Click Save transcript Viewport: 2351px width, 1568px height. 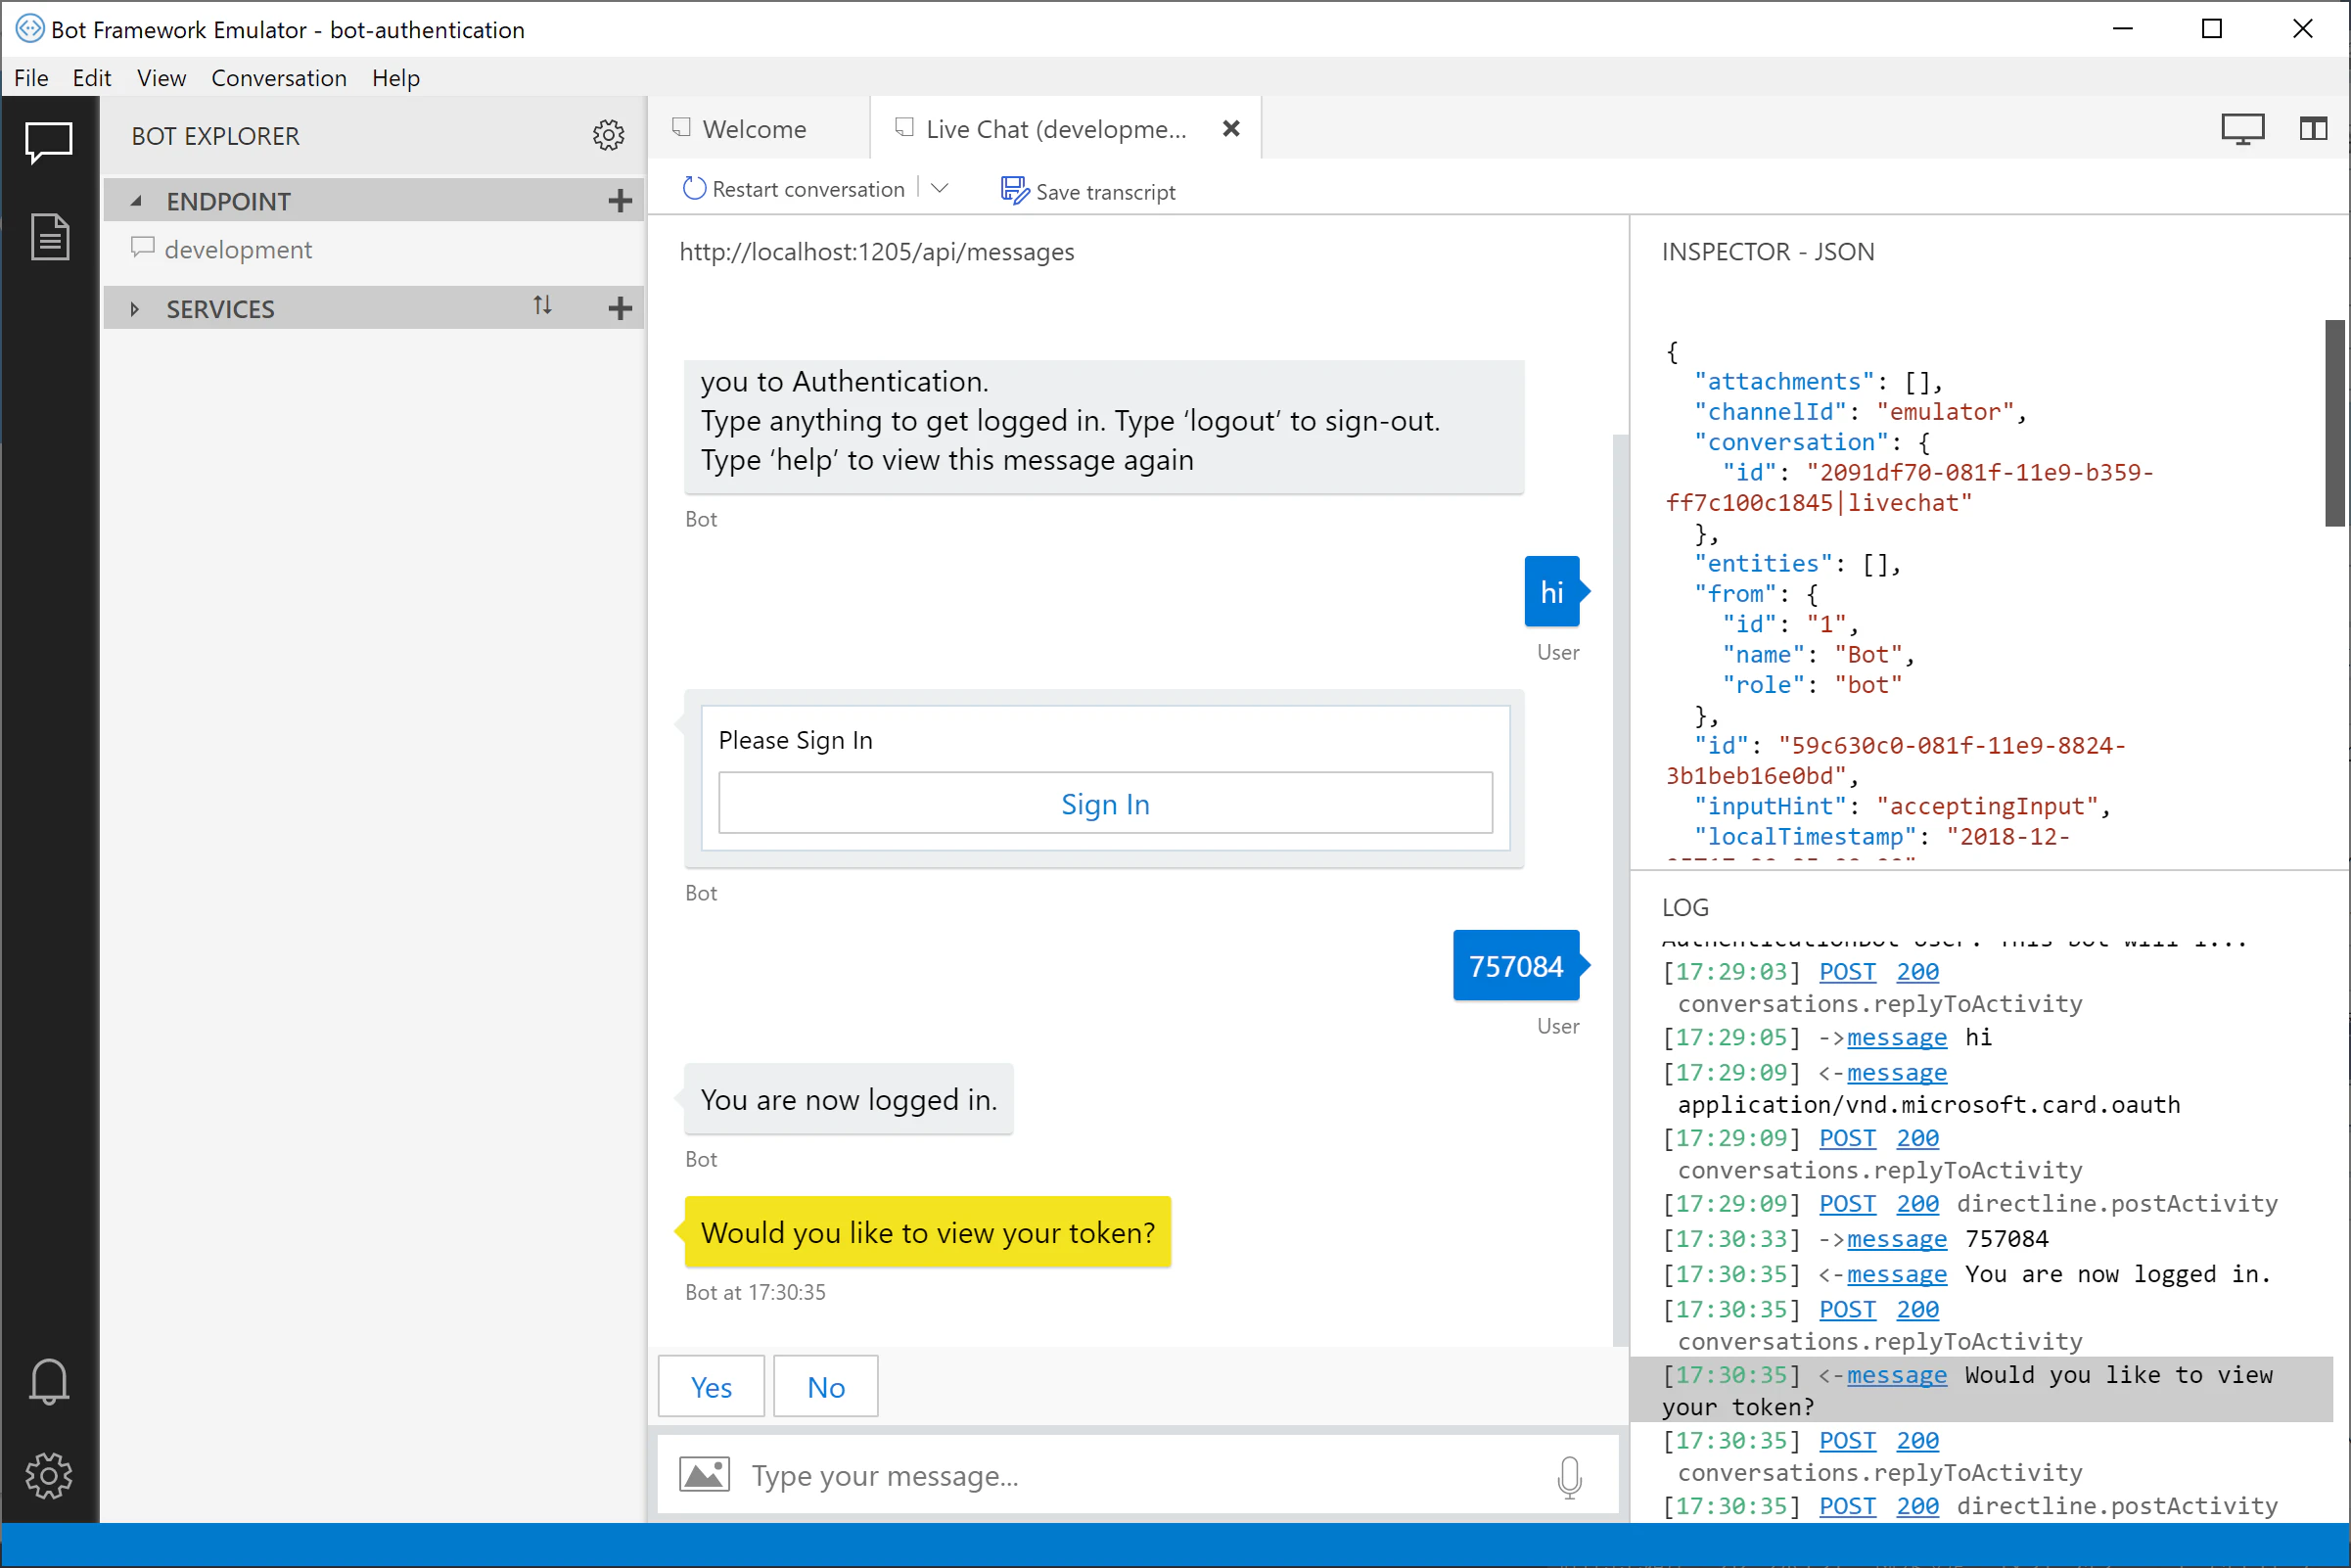tap(1088, 191)
